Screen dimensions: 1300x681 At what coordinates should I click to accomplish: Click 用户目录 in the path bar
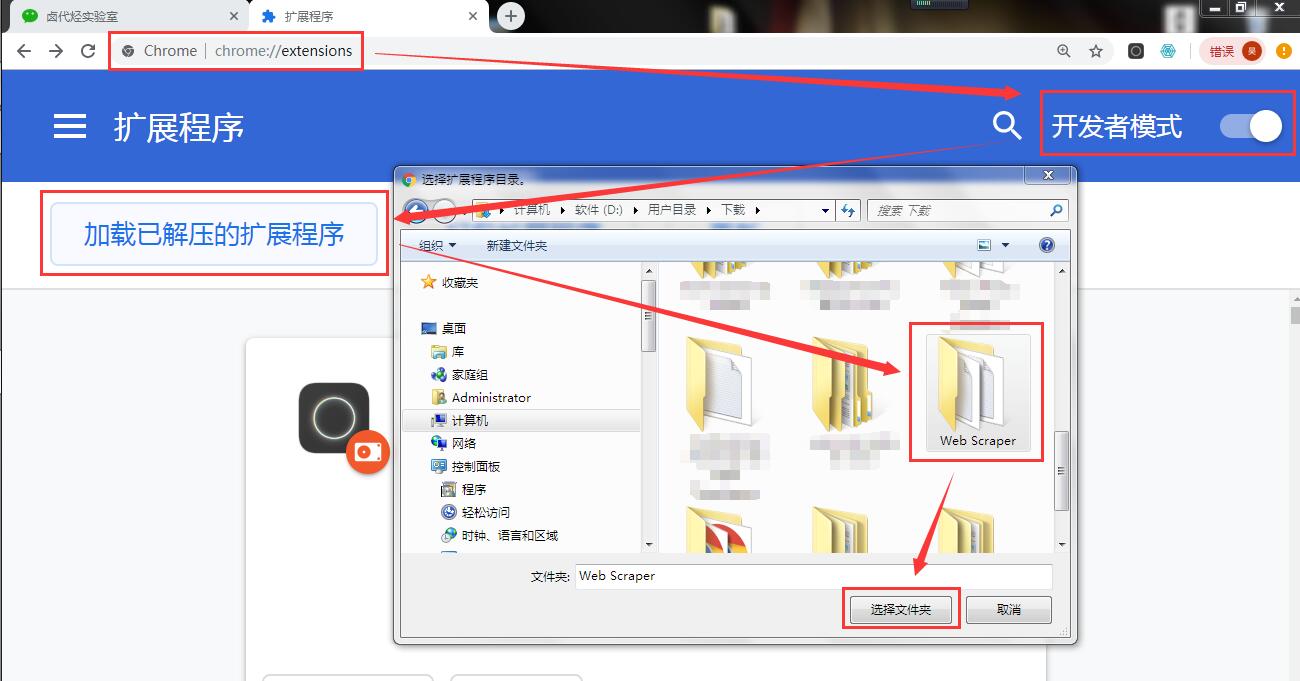[x=671, y=210]
